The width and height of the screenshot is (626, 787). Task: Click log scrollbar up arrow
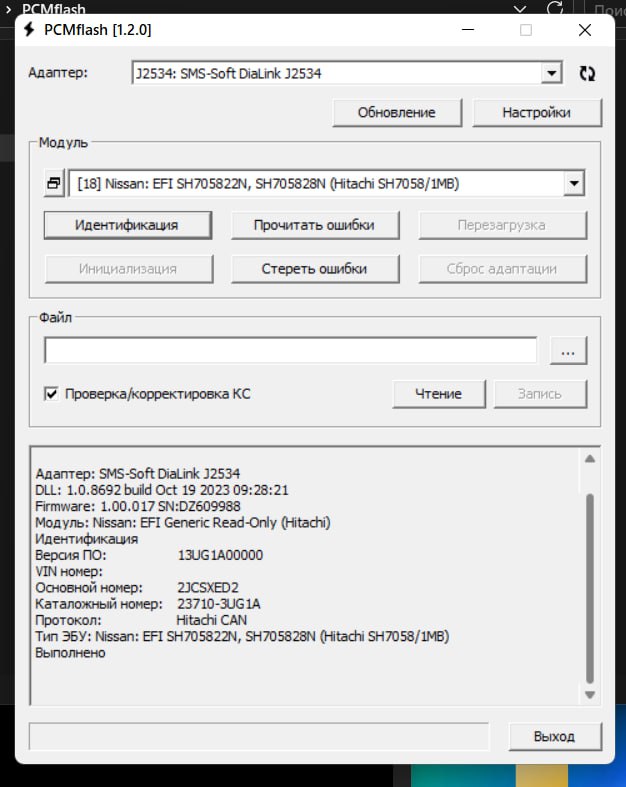click(x=590, y=459)
